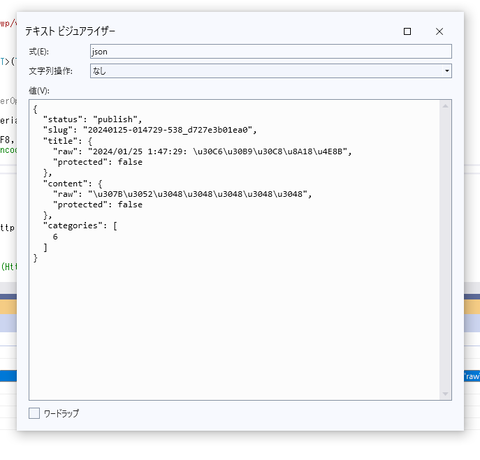The image size is (480, 460).
Task: Click the expression field containing json
Action: coord(271,52)
